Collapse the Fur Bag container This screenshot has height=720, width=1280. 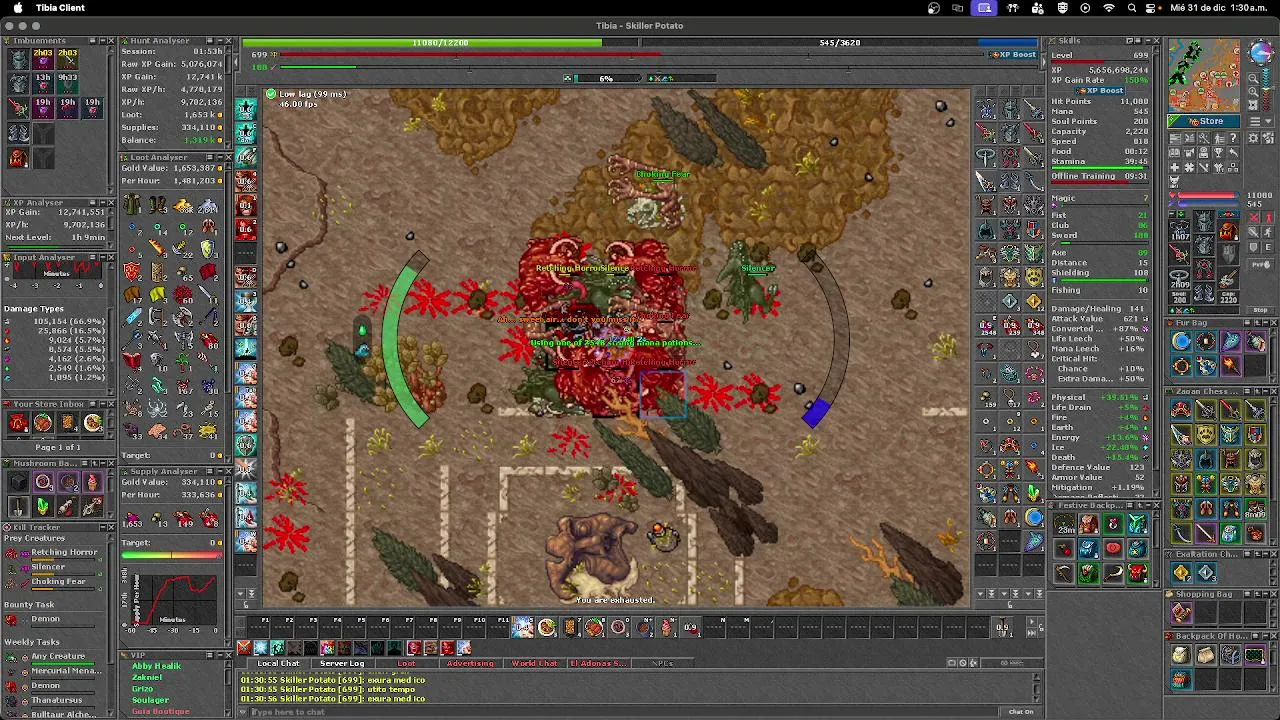pos(1264,323)
